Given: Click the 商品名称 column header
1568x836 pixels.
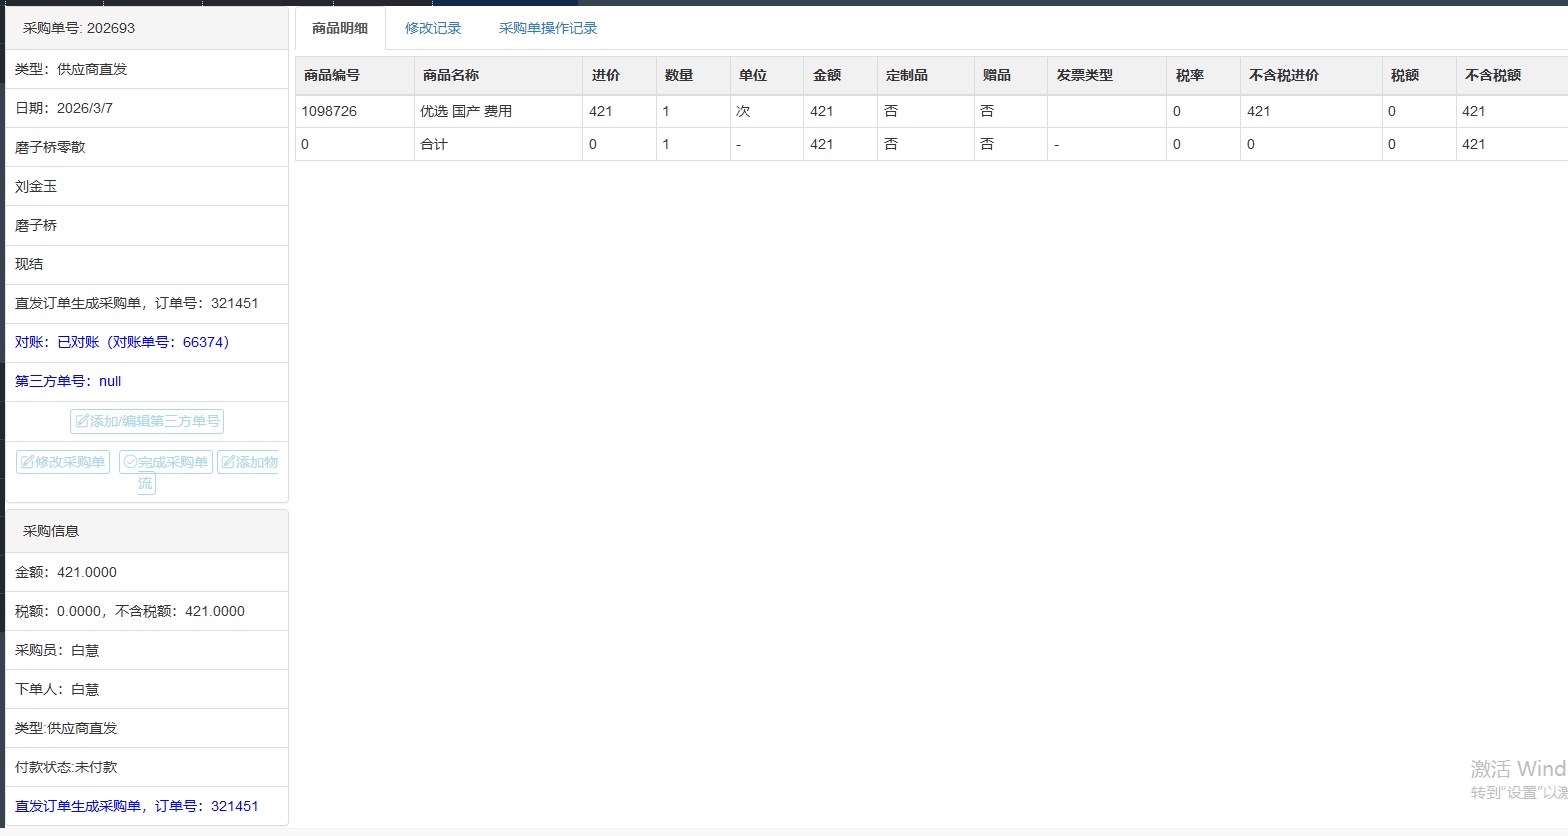Looking at the screenshot, I should 451,75.
